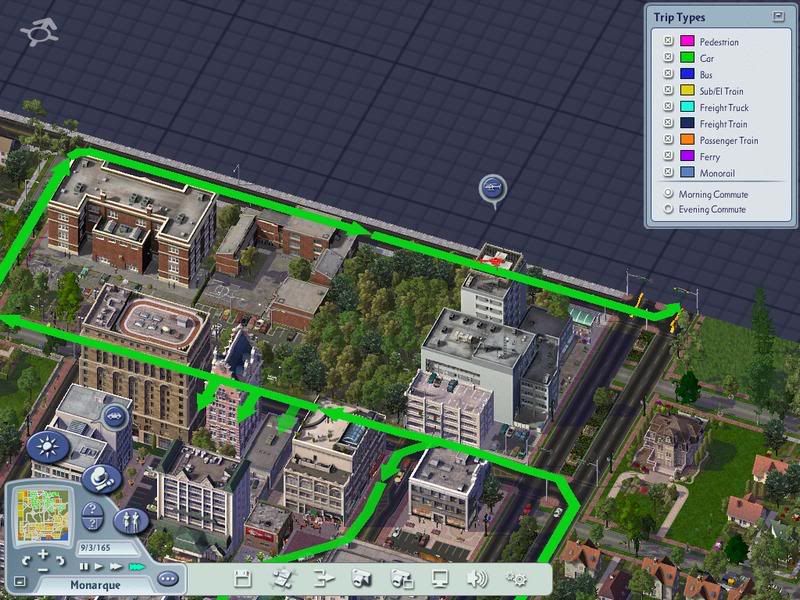Toggle the Car trip type checkbox
Viewport: 800px width, 600px height.
pos(668,57)
